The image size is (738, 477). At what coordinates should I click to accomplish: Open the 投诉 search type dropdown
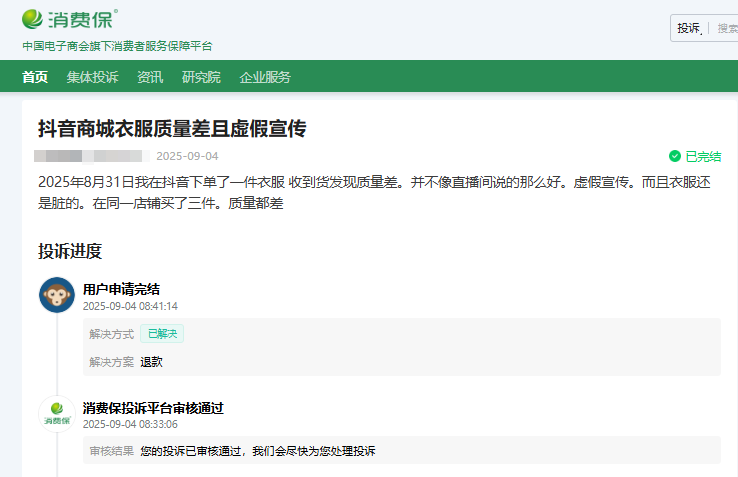[x=690, y=28]
